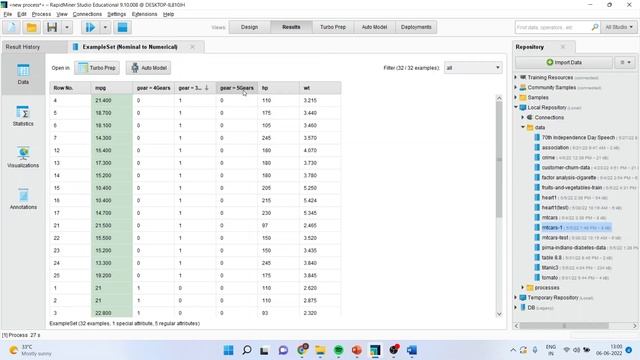Click the Import Data button

point(564,62)
